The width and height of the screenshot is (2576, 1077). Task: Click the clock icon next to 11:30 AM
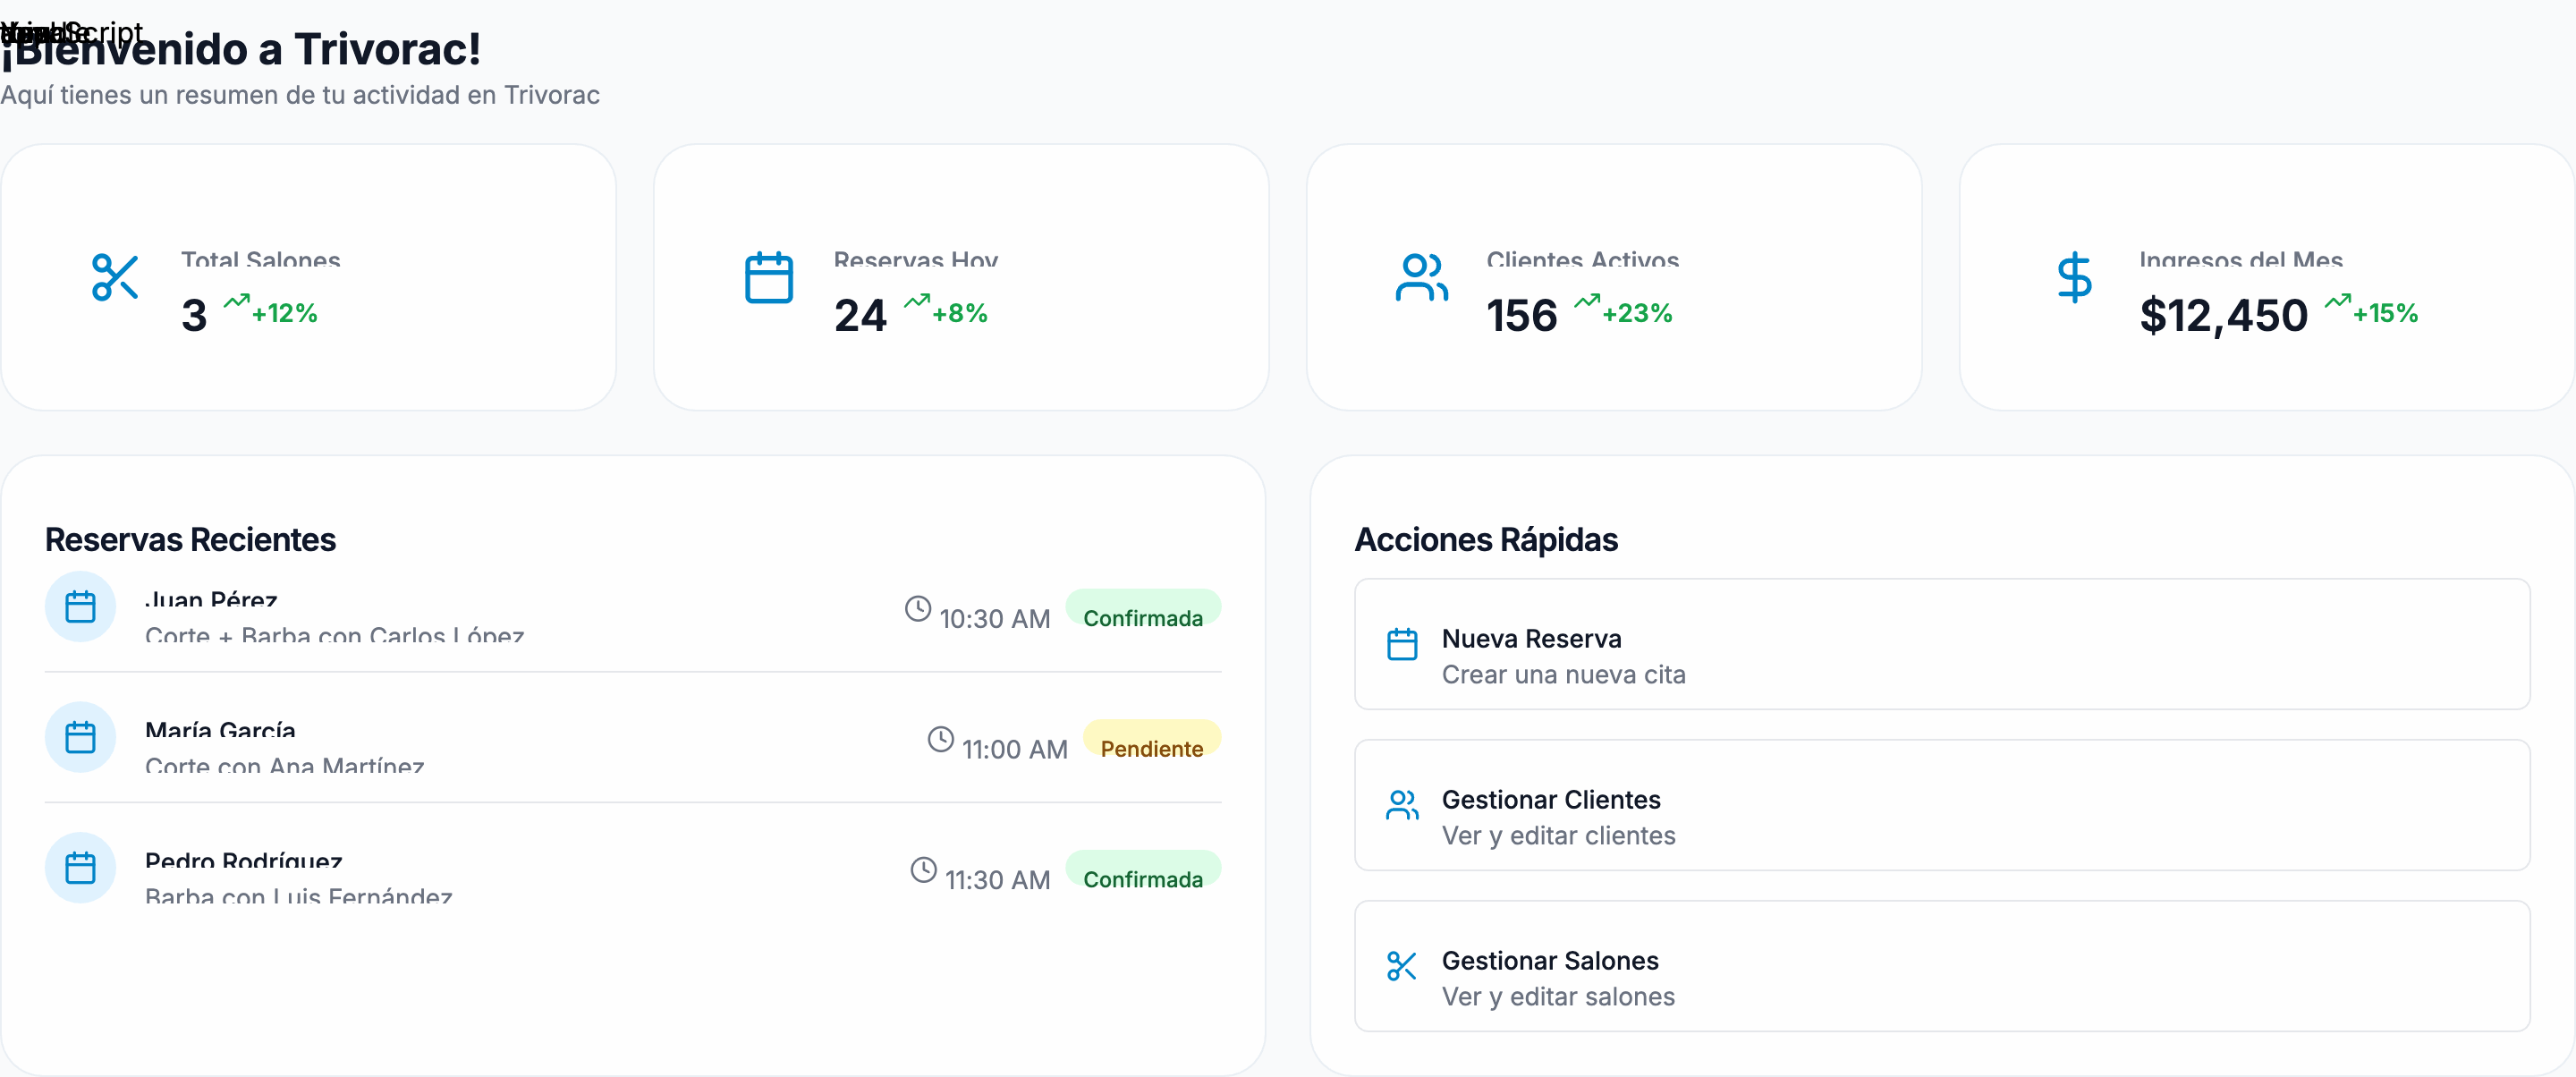click(924, 869)
